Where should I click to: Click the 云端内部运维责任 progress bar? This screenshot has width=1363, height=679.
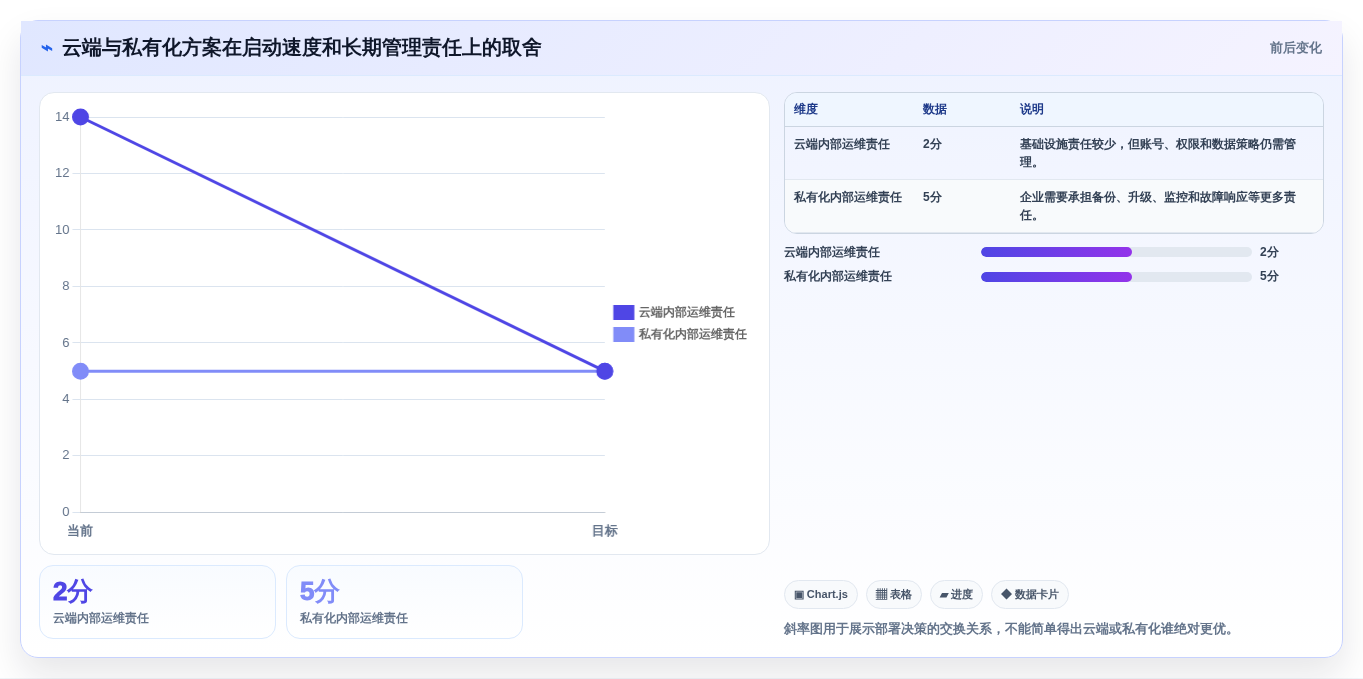pos(1116,252)
